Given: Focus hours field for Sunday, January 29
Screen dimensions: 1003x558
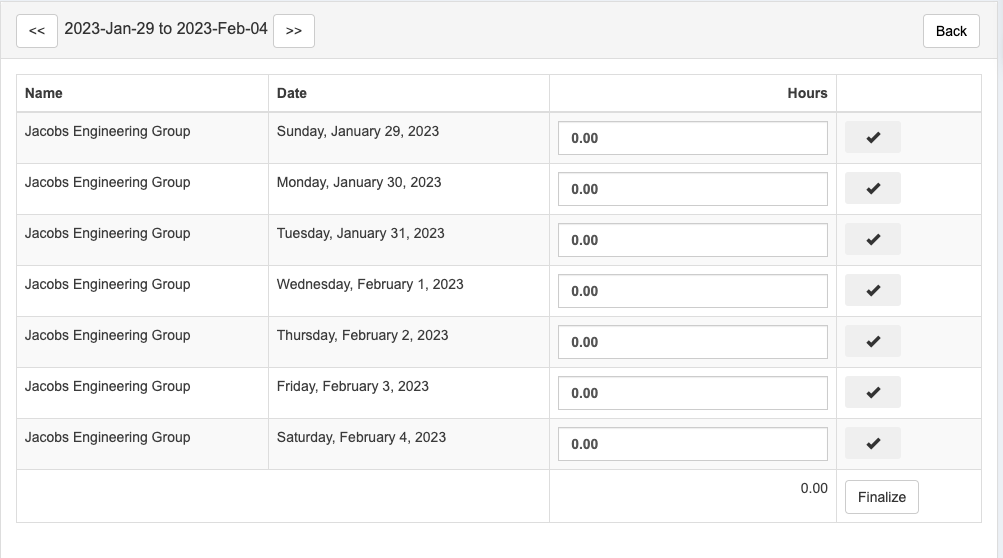Looking at the screenshot, I should (x=693, y=138).
